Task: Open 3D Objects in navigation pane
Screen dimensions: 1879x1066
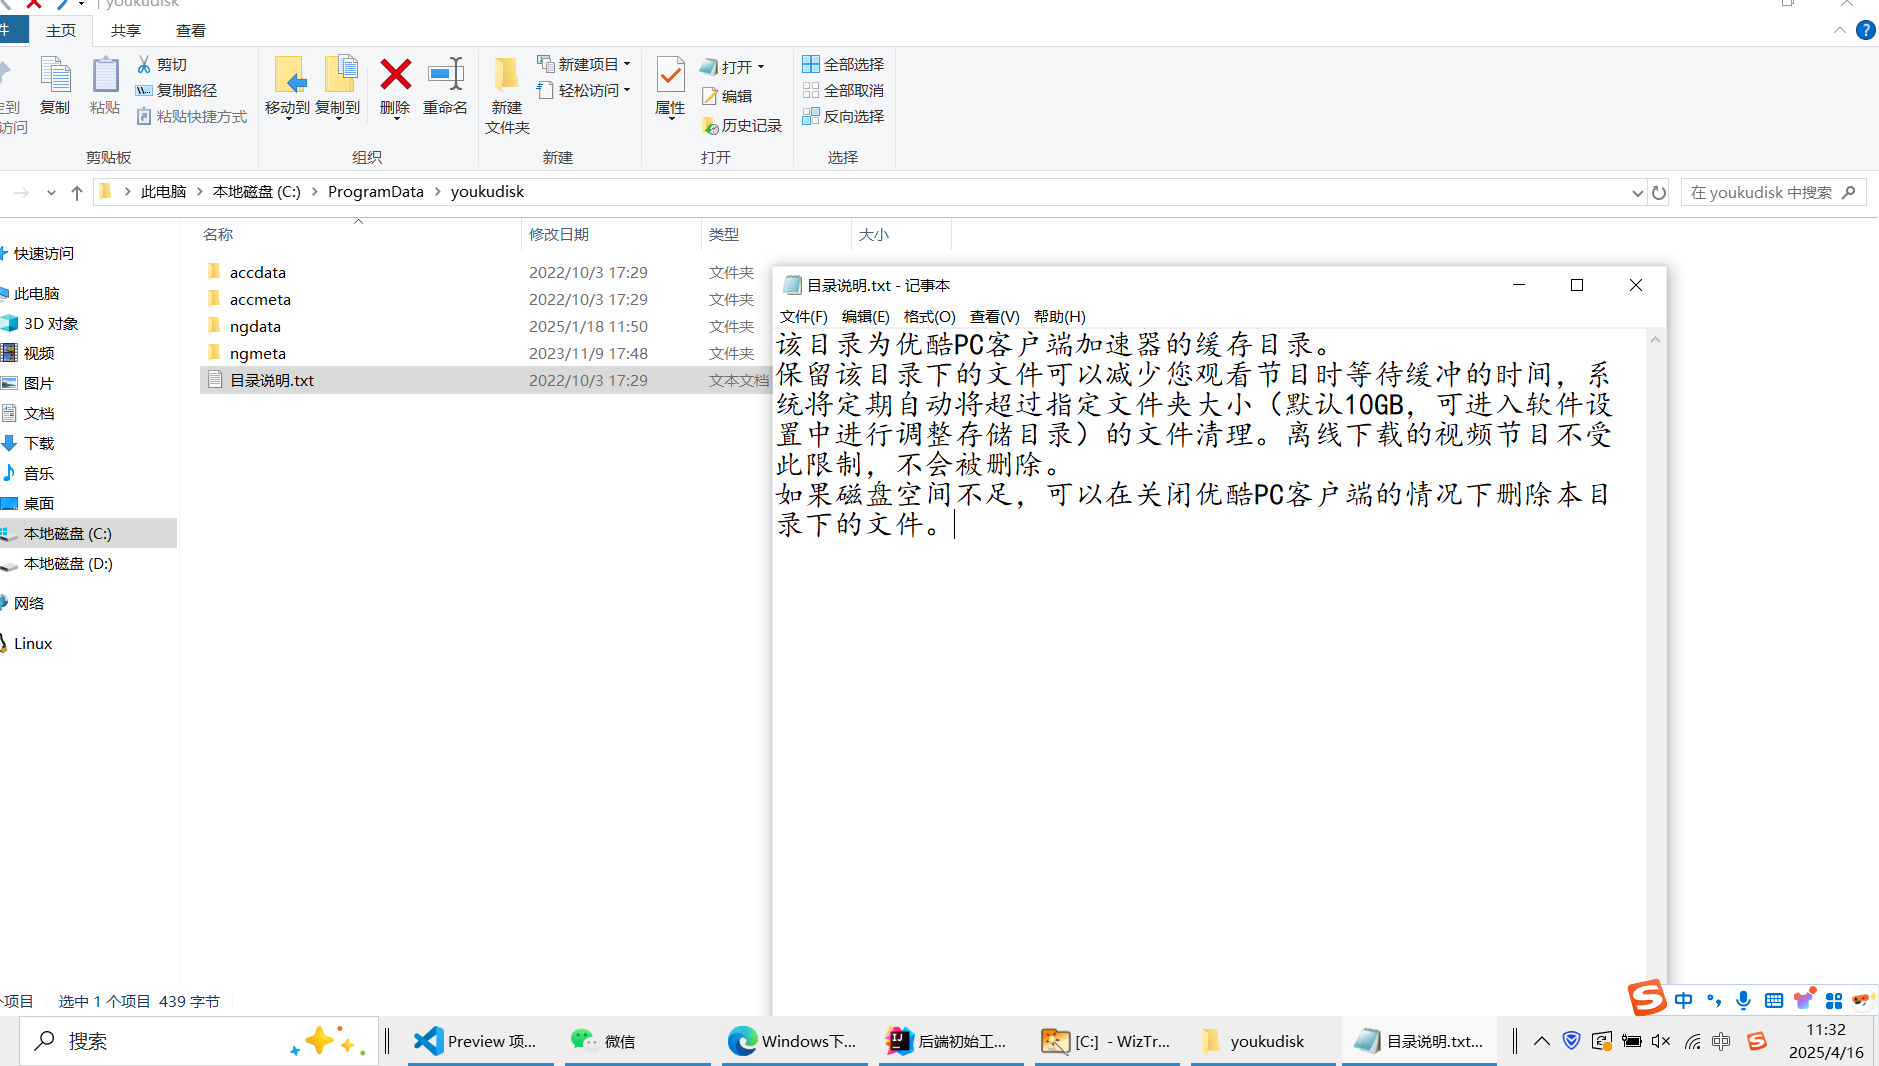Action: [51, 323]
